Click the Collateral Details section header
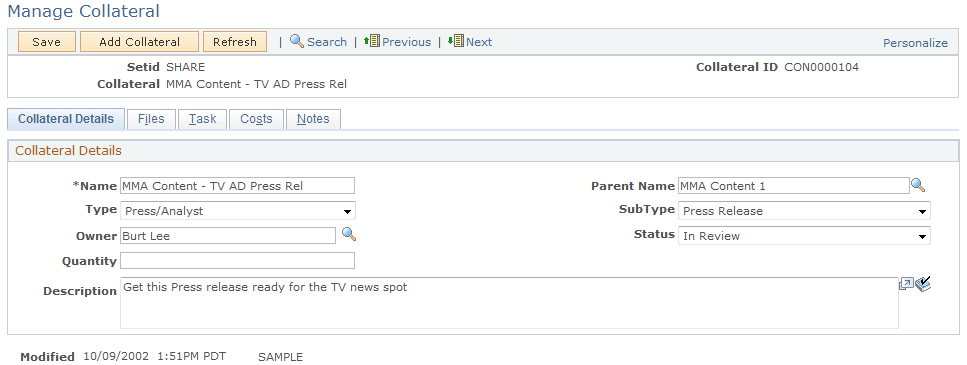967x365 pixels. [68, 150]
